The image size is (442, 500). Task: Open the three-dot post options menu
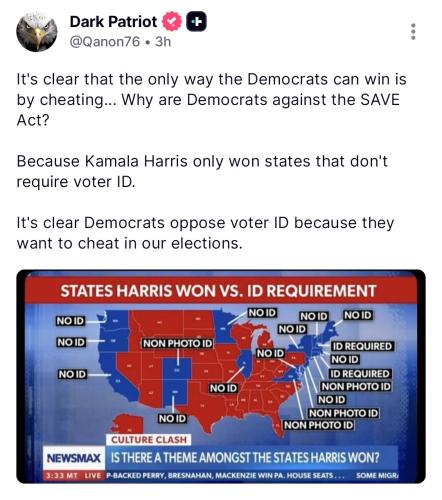(x=413, y=32)
